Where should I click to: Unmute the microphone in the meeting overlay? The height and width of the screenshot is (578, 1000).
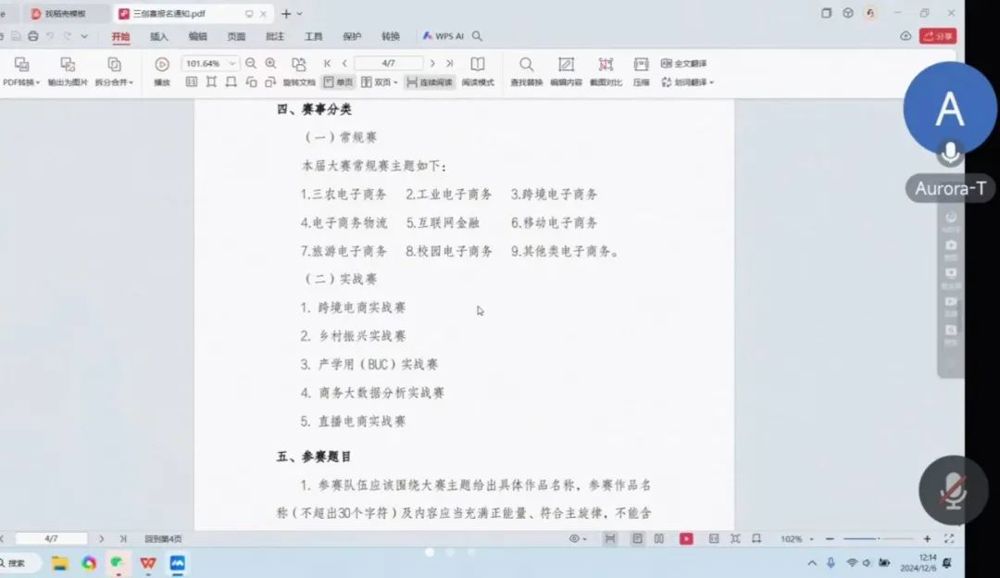(950, 490)
